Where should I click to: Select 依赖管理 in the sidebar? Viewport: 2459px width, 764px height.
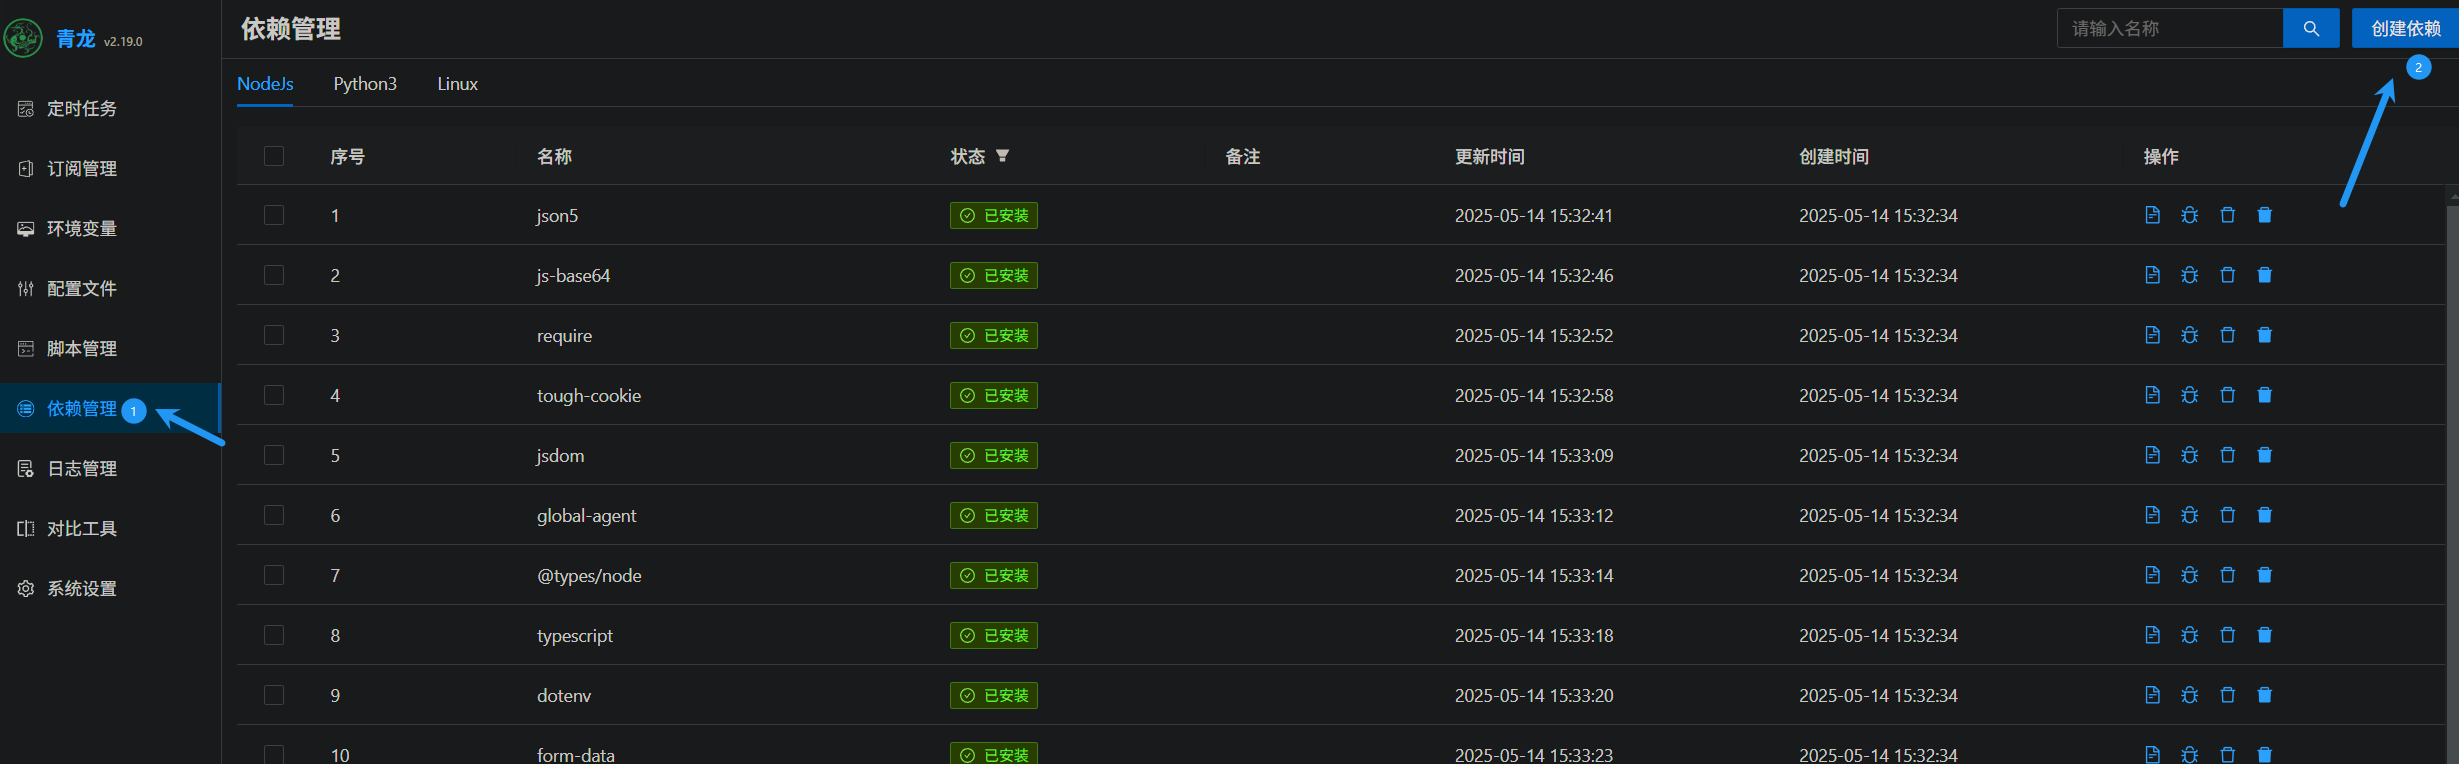point(110,408)
